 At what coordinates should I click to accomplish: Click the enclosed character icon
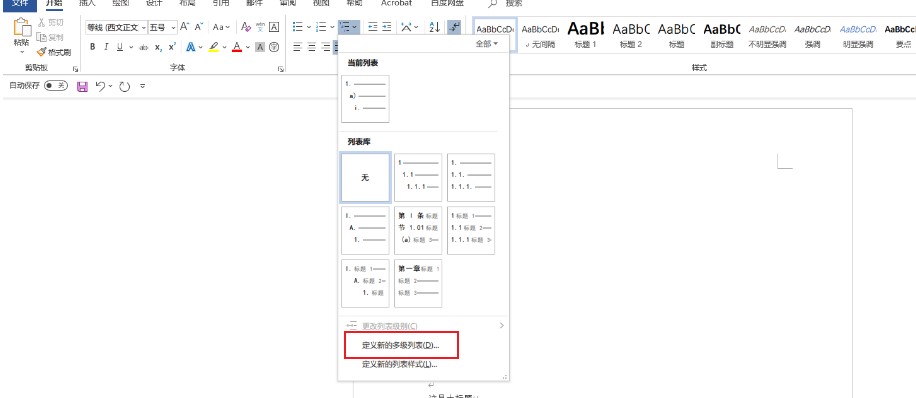pyautogui.click(x=274, y=47)
